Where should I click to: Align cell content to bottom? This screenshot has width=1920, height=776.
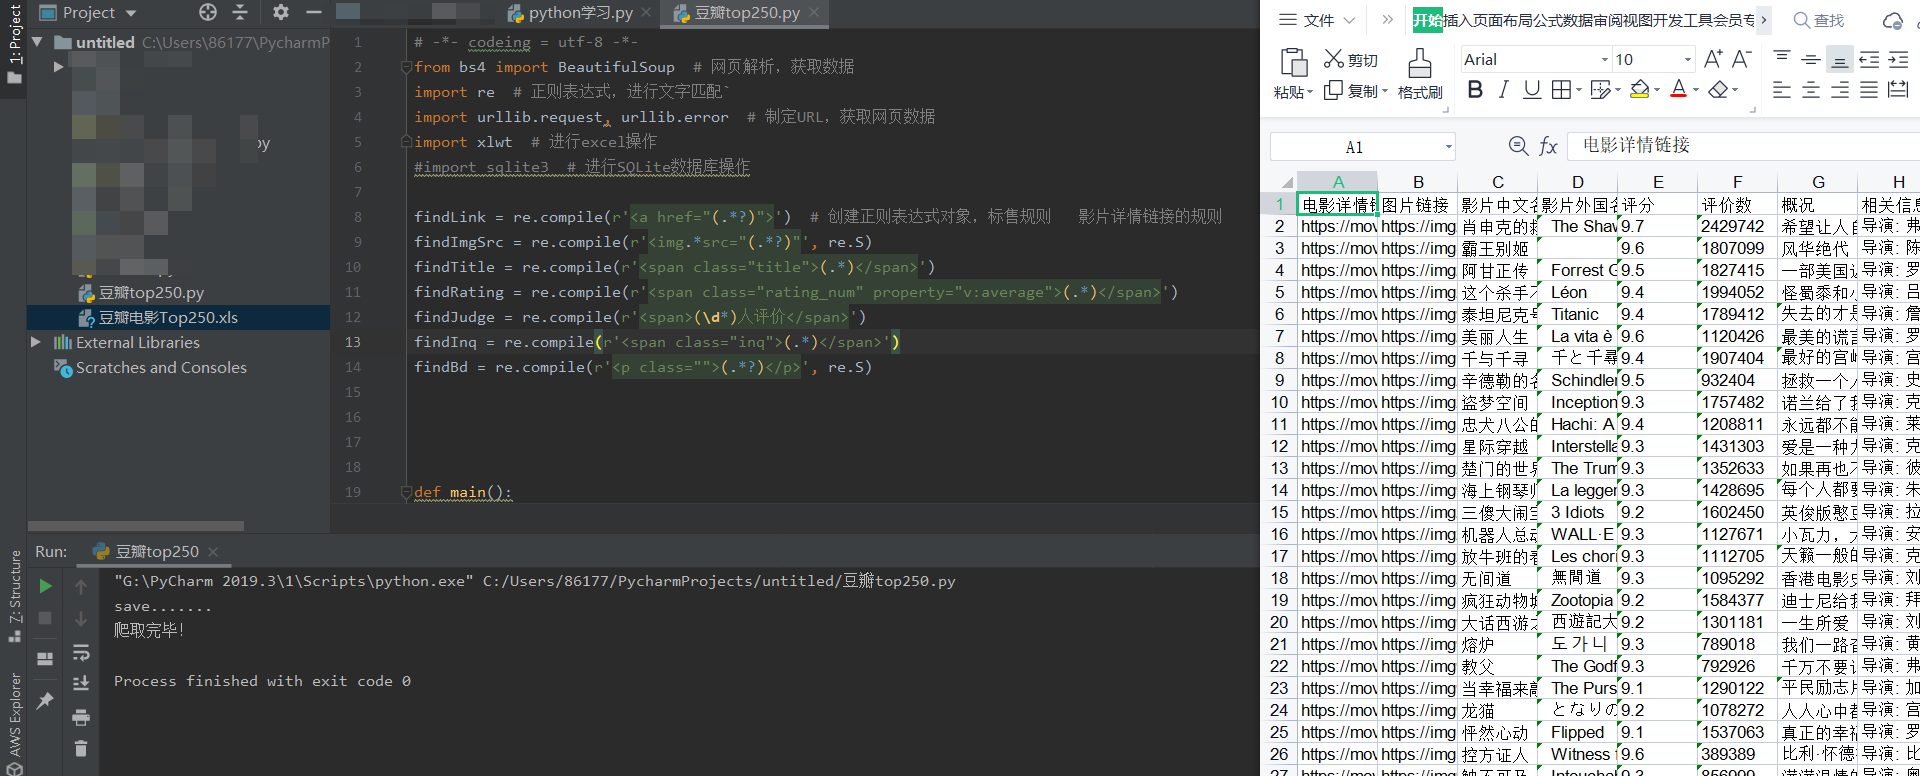coord(1839,59)
